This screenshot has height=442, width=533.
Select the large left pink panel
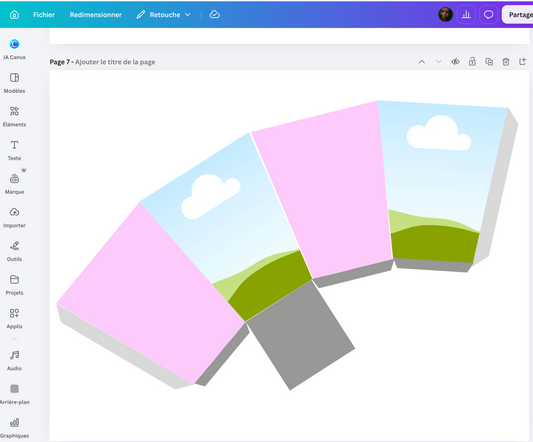tap(151, 294)
